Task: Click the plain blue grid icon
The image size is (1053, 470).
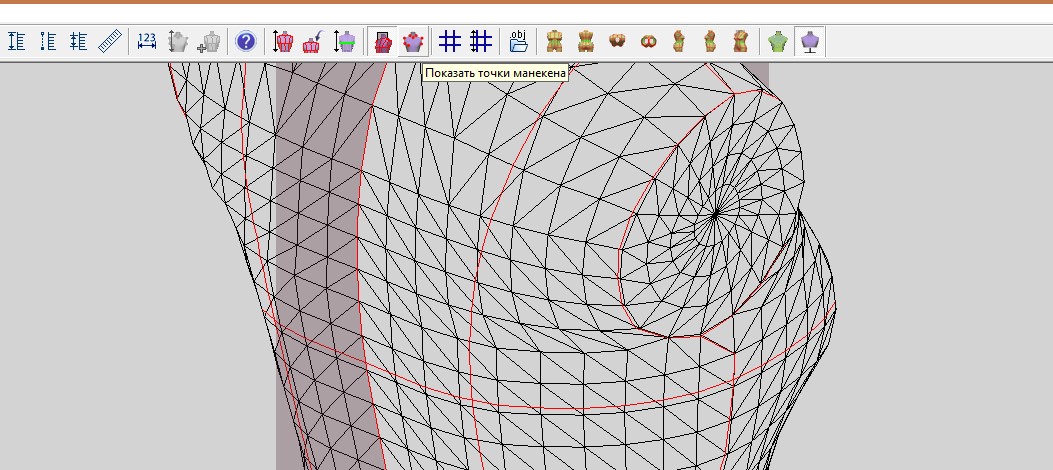Action: point(450,42)
